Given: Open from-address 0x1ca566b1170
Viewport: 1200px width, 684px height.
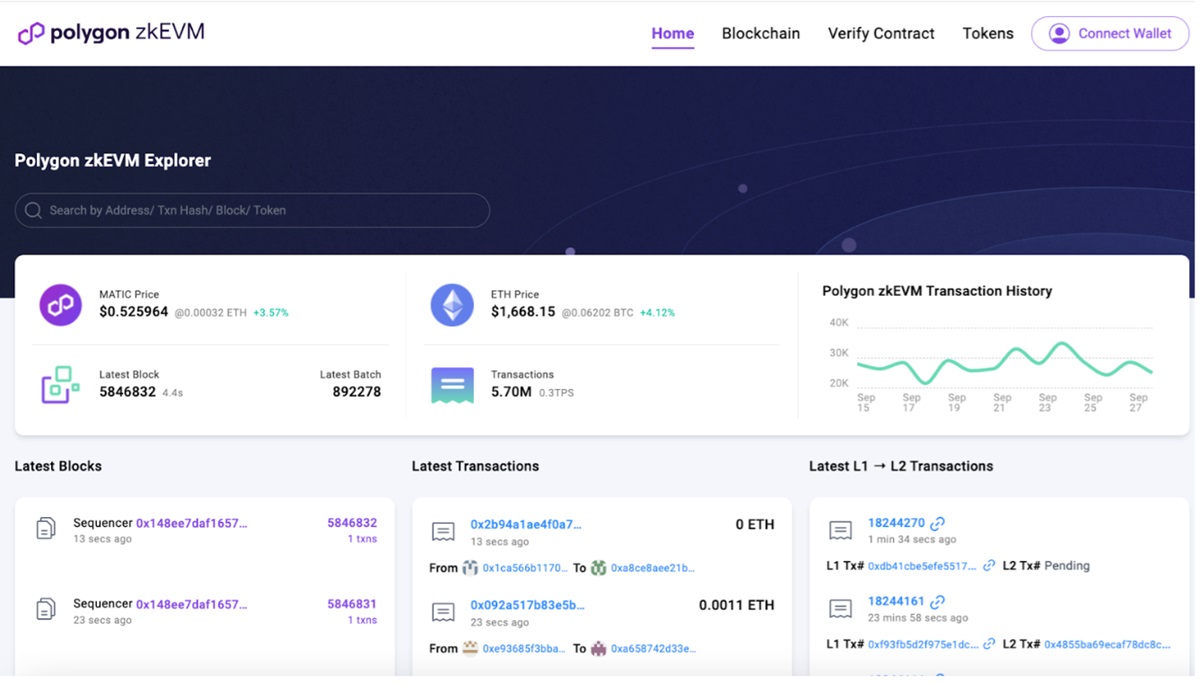Looking at the screenshot, I should [525, 568].
